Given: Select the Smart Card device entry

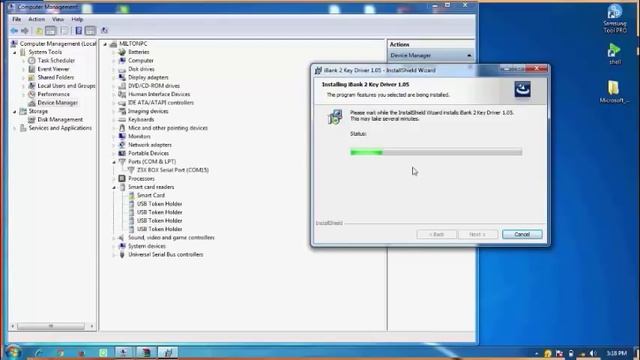Looking at the screenshot, I should pyautogui.click(x=151, y=195).
